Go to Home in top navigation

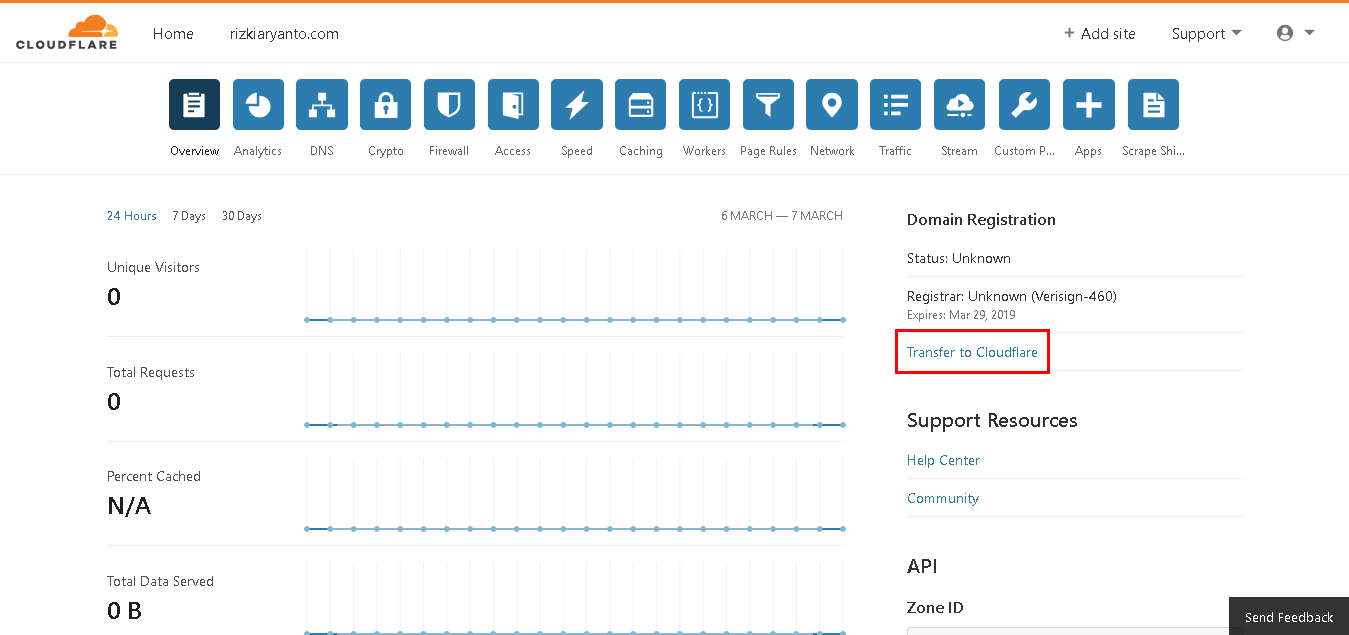[x=173, y=33]
